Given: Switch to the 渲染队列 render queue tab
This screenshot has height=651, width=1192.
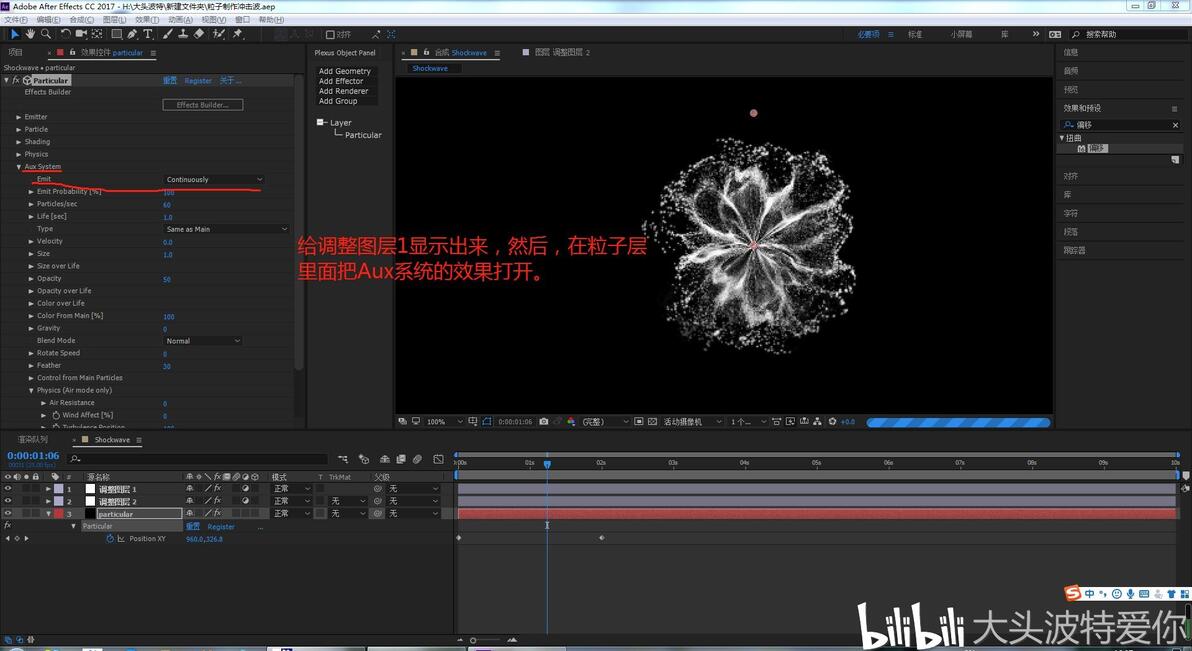Looking at the screenshot, I should pos(33,440).
